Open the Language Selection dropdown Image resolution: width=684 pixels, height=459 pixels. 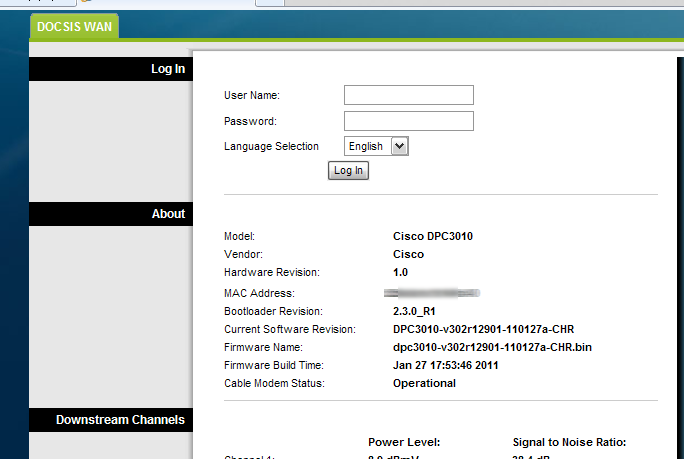click(x=376, y=146)
